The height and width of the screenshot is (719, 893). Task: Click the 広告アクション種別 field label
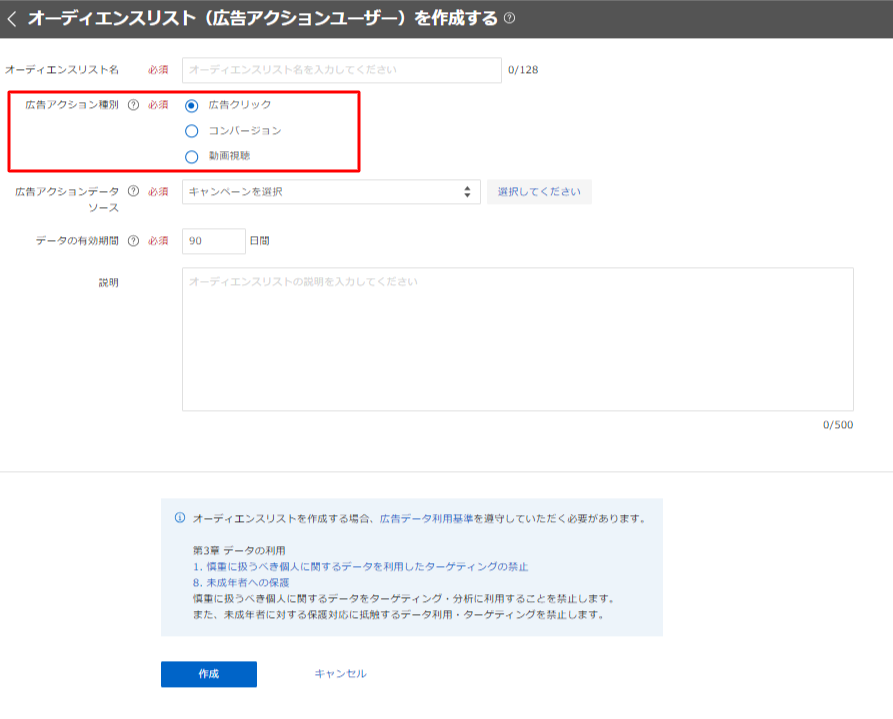72,105
